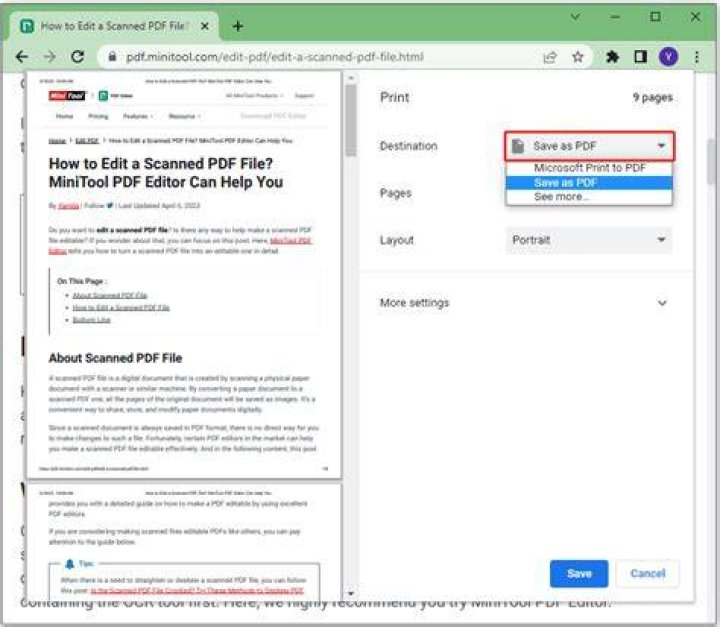
Task: Click the 'Layout' label
Action: tap(396, 240)
